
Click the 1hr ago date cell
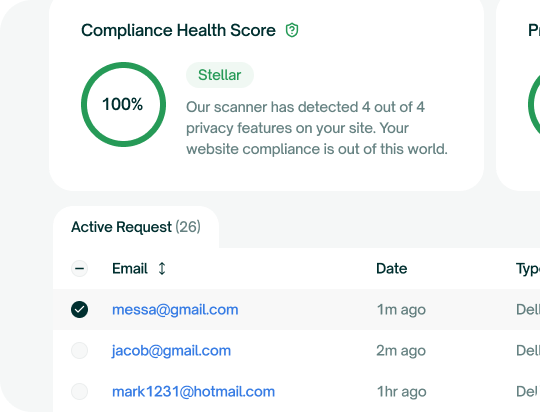tap(402, 392)
